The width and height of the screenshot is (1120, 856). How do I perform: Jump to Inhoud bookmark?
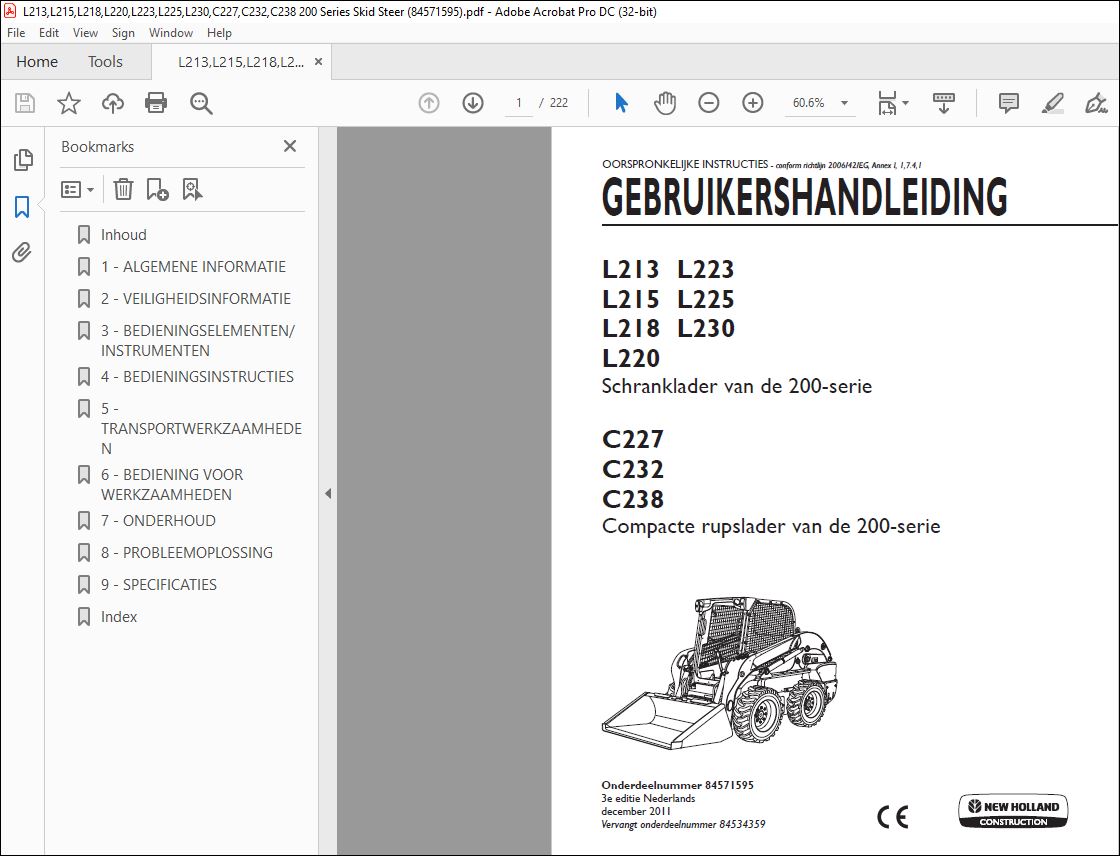124,235
